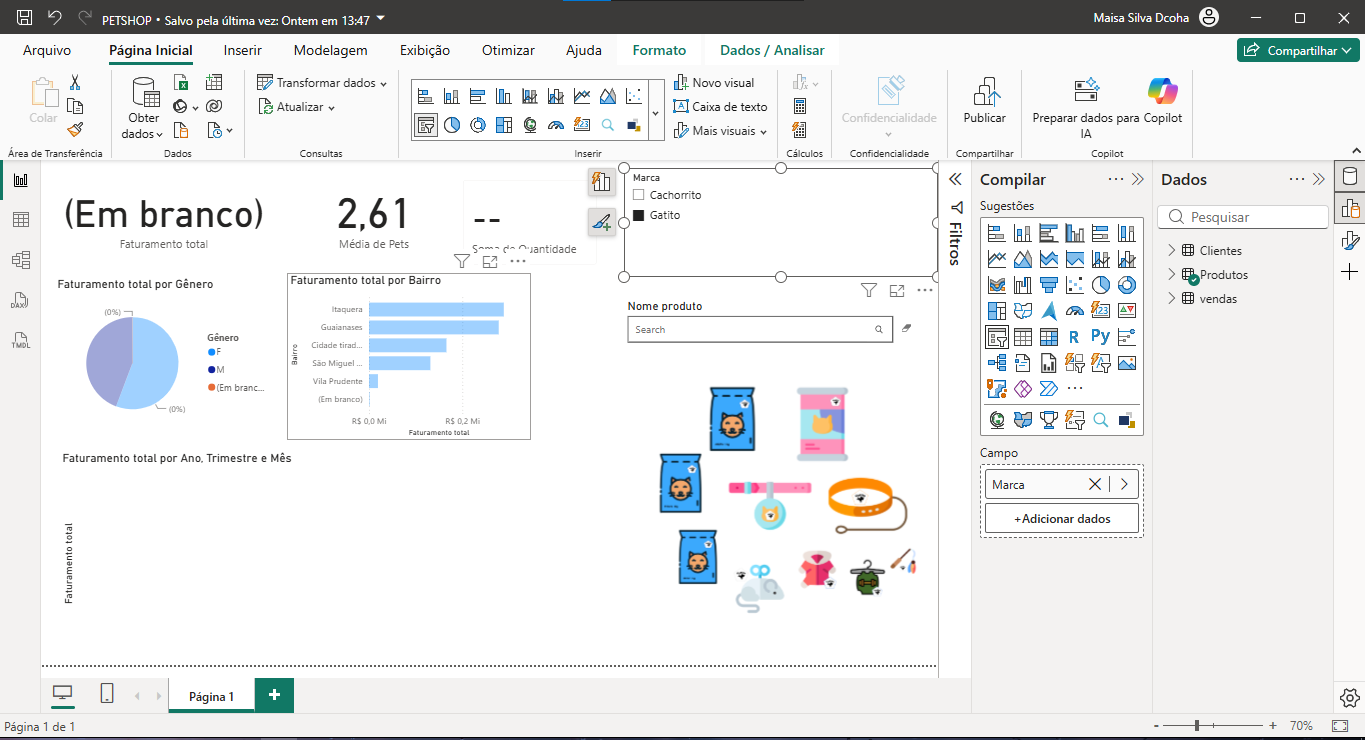Image resolution: width=1365 pixels, height=740 pixels.
Task: Open the Report view icon in left sidebar
Action: click(20, 180)
